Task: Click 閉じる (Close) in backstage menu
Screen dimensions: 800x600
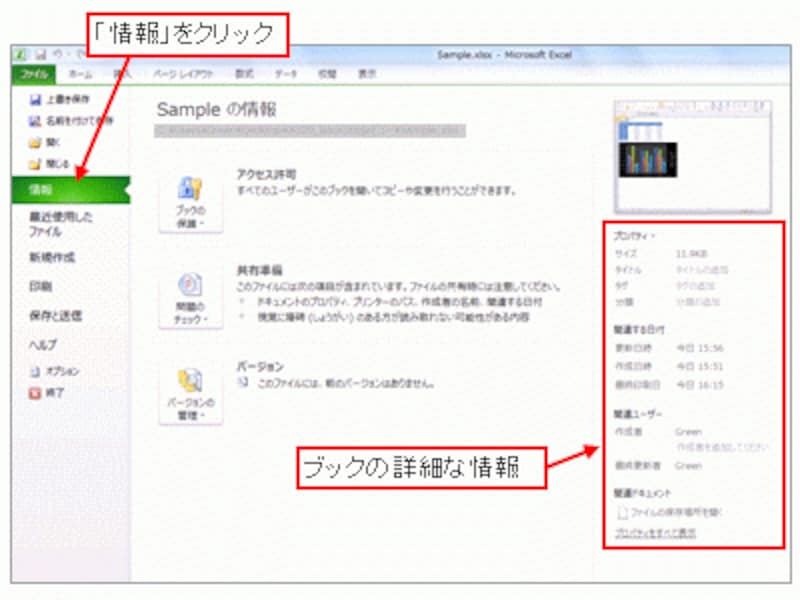Action: point(49,164)
